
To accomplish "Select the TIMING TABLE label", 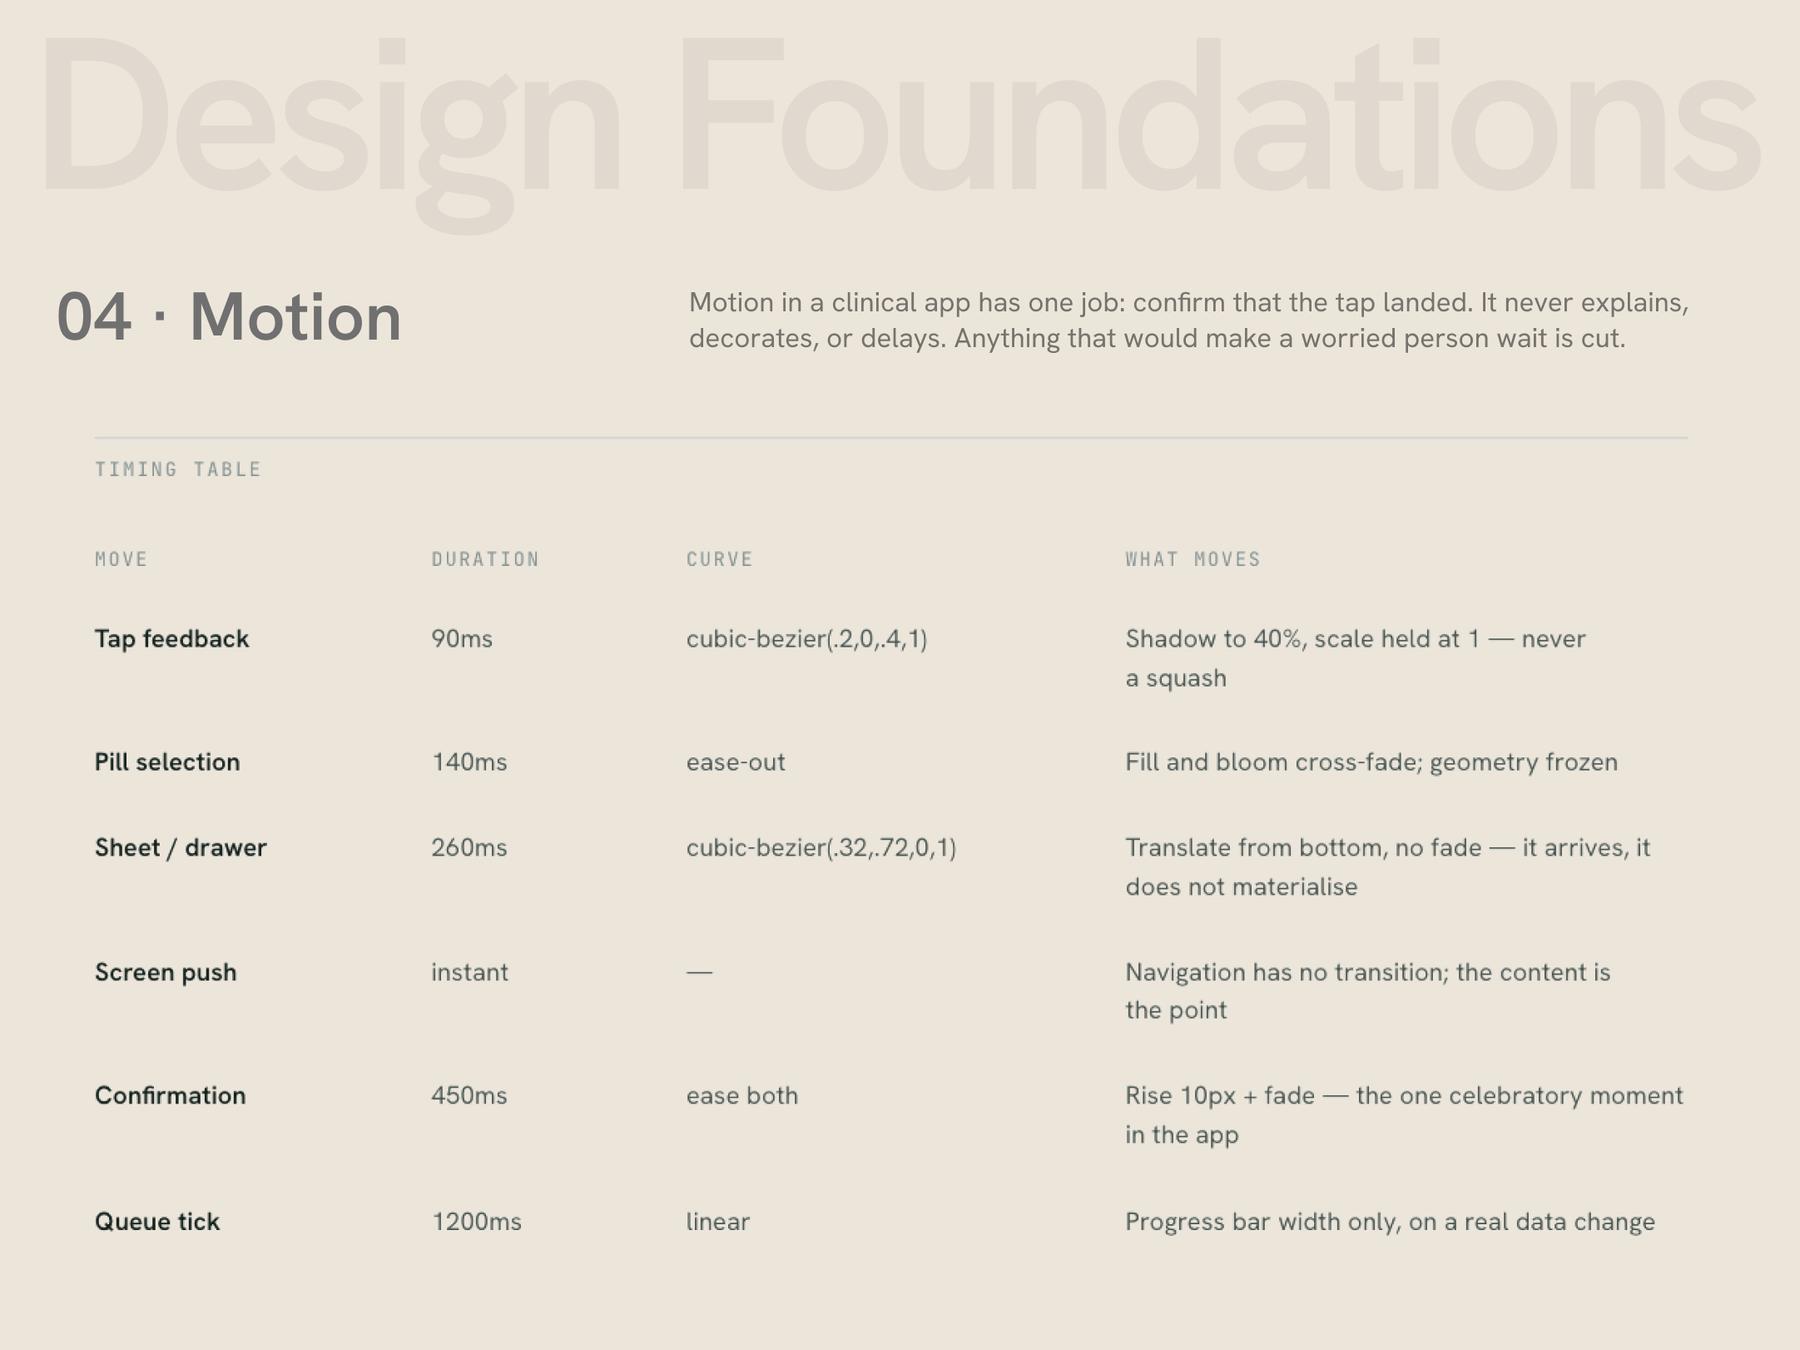I will [x=178, y=469].
